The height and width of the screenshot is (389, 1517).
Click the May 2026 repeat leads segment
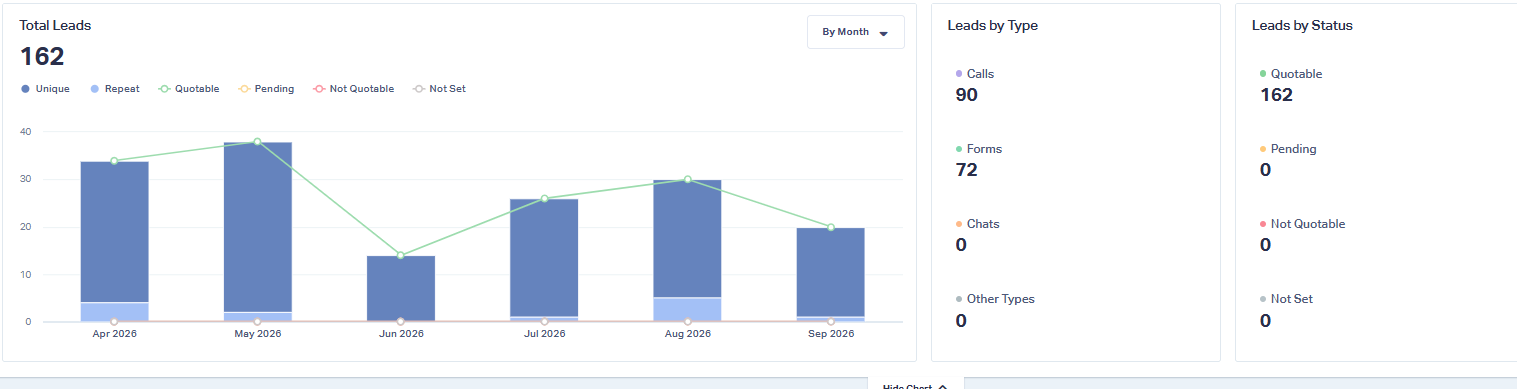tap(258, 317)
